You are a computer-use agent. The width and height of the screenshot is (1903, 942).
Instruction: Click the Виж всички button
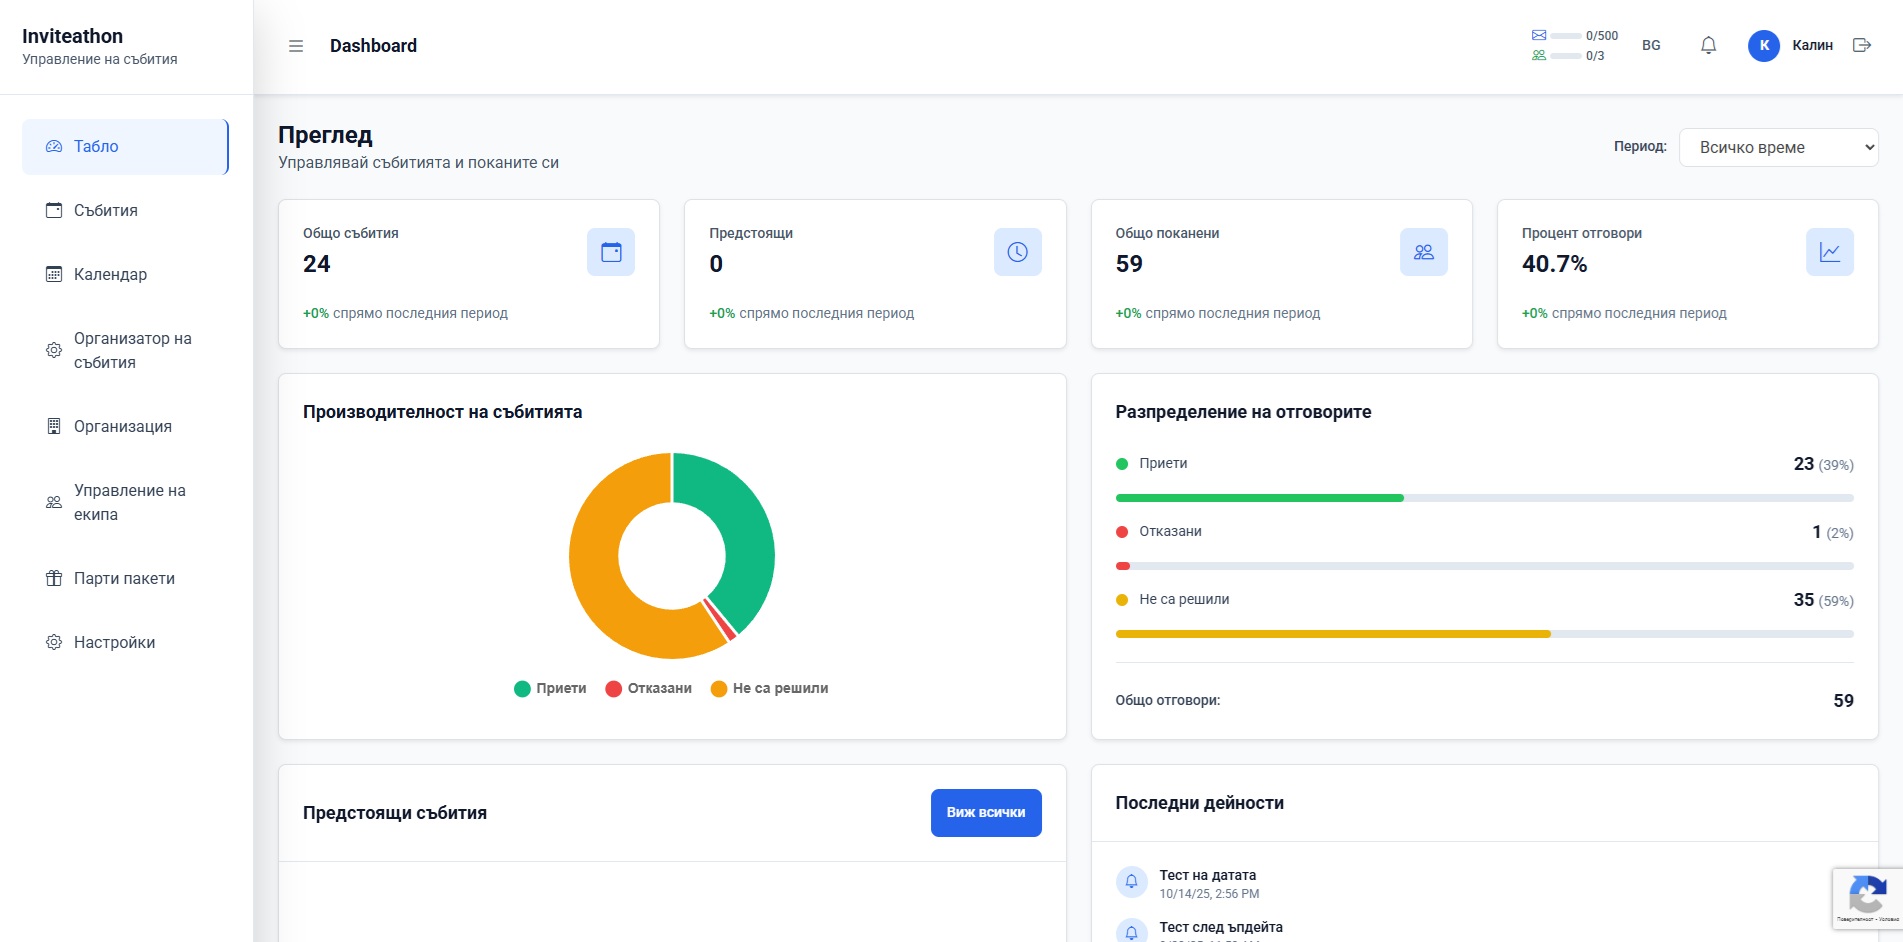985,812
